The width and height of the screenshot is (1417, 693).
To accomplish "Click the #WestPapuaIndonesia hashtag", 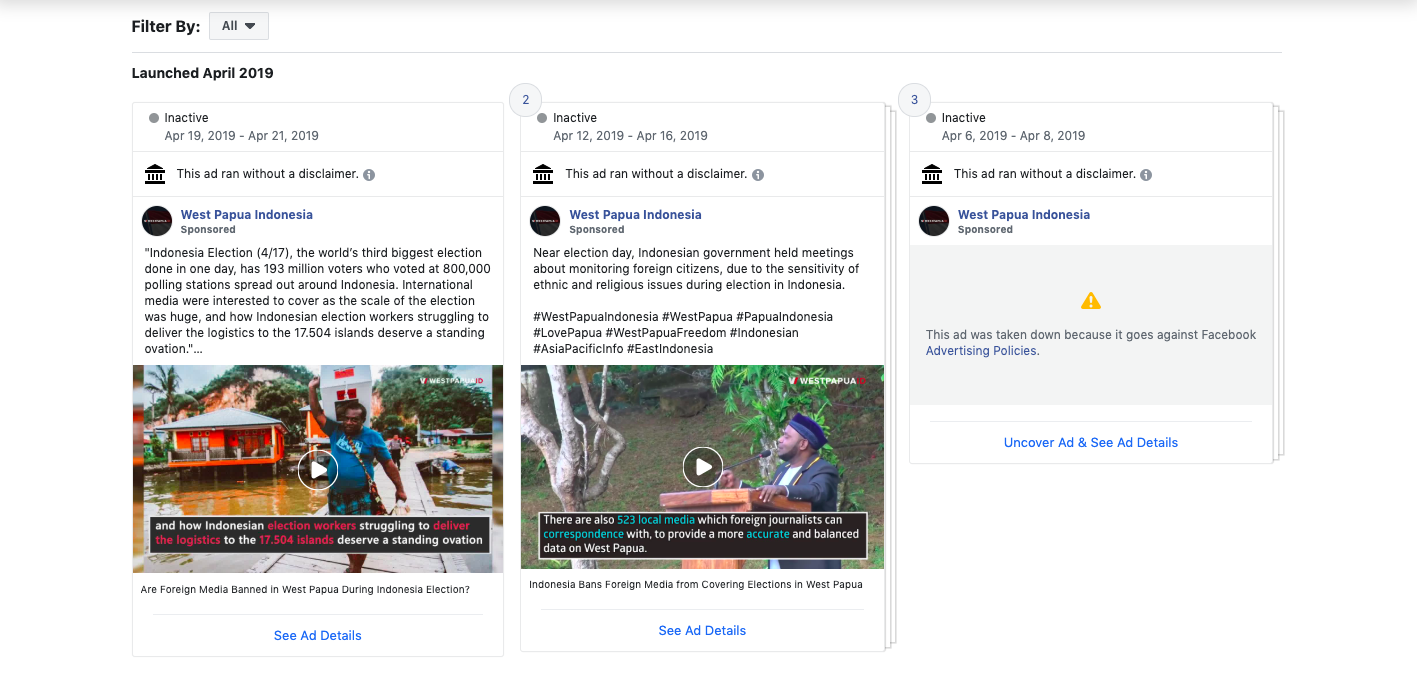I will pyautogui.click(x=596, y=317).
